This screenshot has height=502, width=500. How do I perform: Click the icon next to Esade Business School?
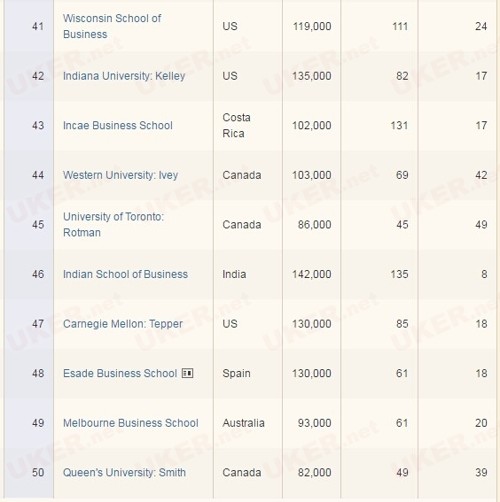tap(187, 373)
